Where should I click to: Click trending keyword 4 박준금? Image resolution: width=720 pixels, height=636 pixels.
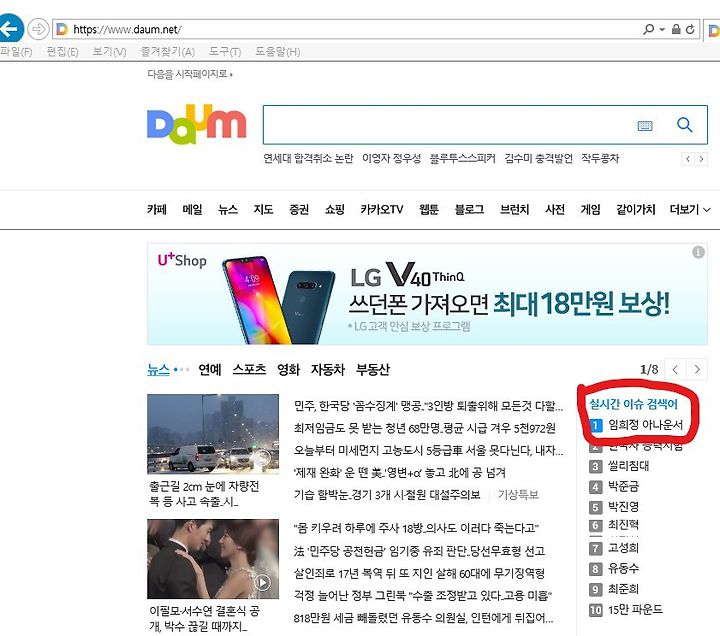pos(623,486)
